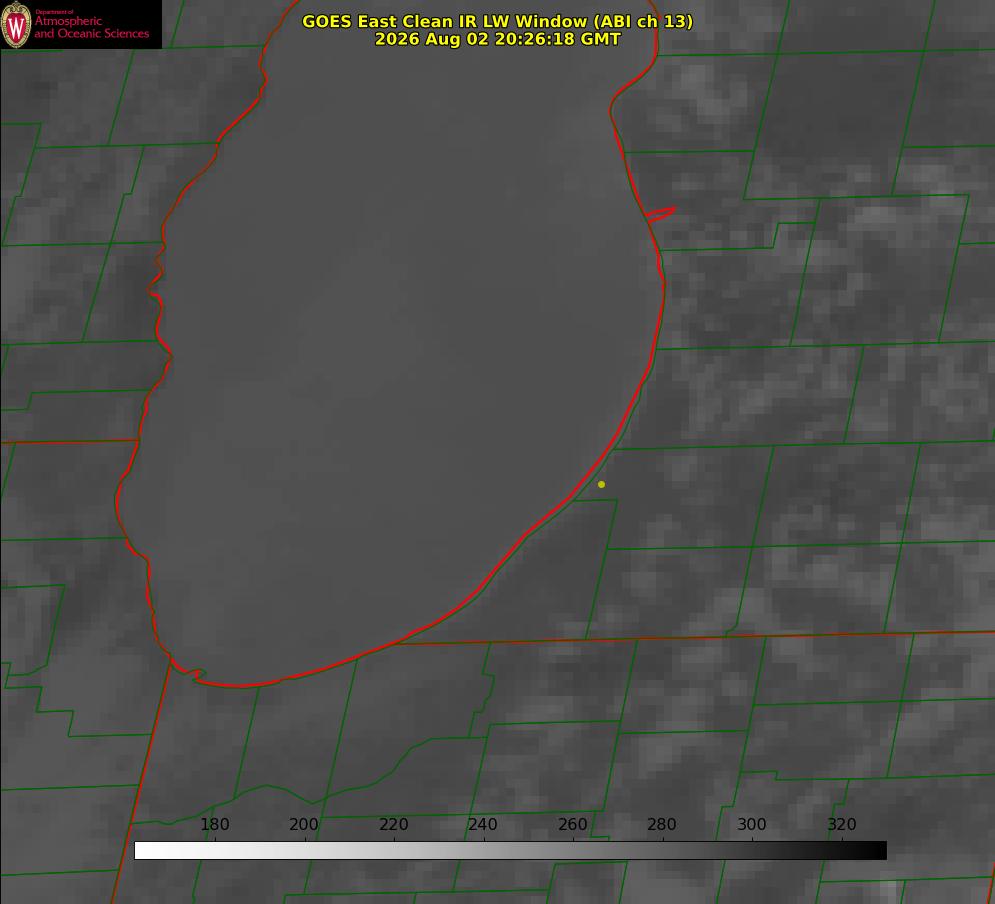This screenshot has height=904, width=995.
Task: Click the 2026 Aug 02 timestamp text
Action: click(x=498, y=39)
